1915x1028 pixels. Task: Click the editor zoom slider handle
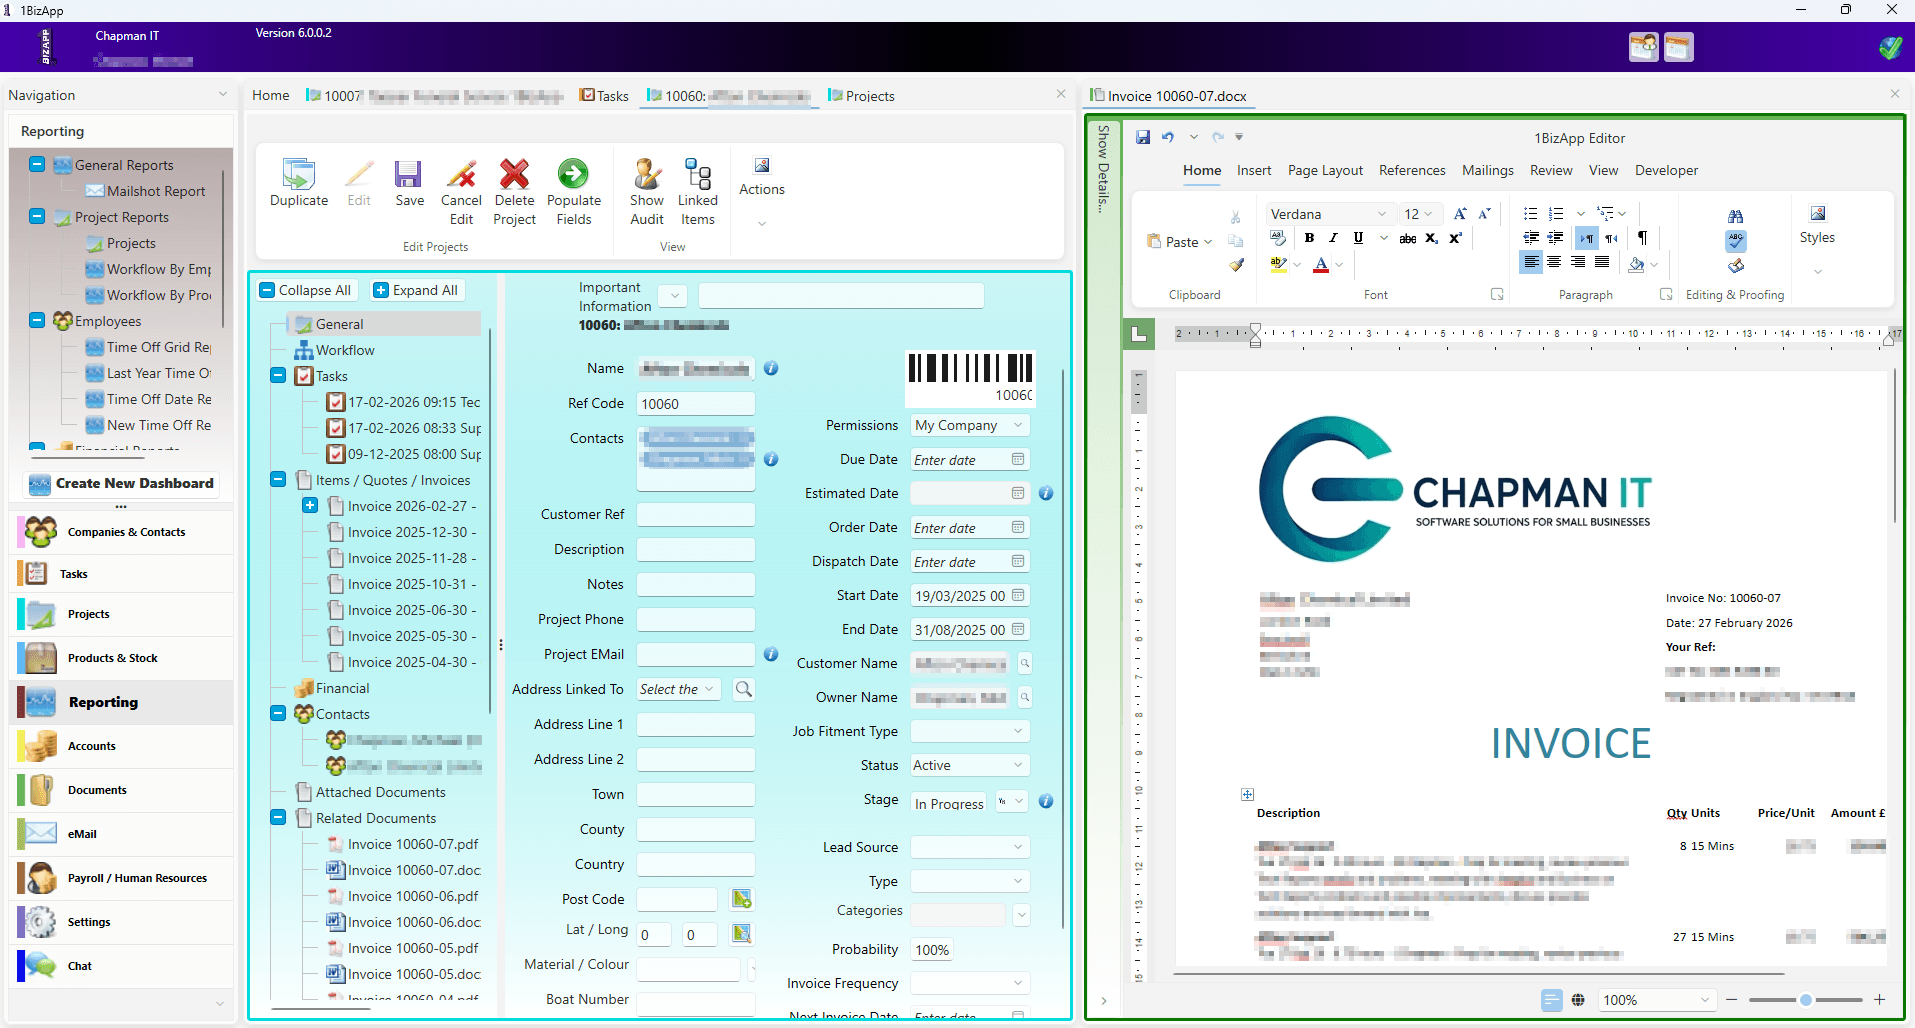pyautogui.click(x=1806, y=1000)
